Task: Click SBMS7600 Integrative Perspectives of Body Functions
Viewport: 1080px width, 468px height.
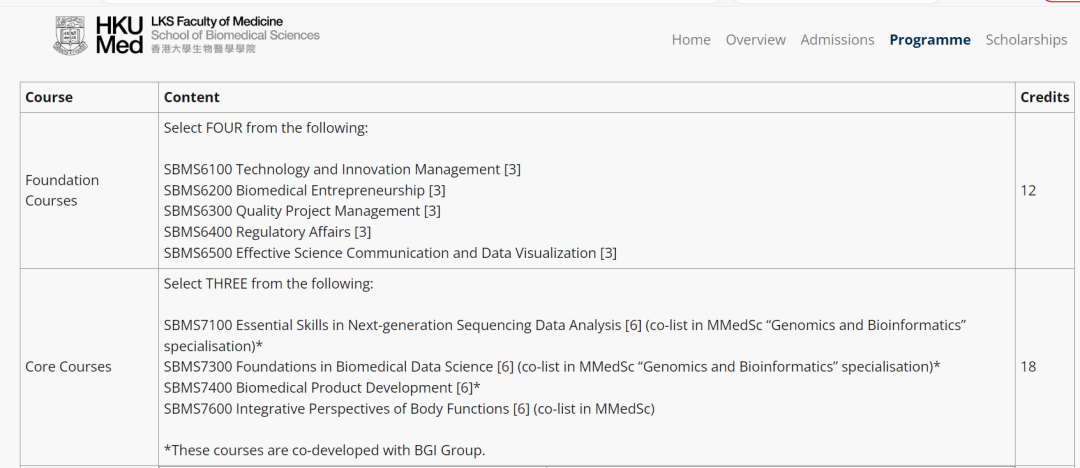Action: coord(409,409)
